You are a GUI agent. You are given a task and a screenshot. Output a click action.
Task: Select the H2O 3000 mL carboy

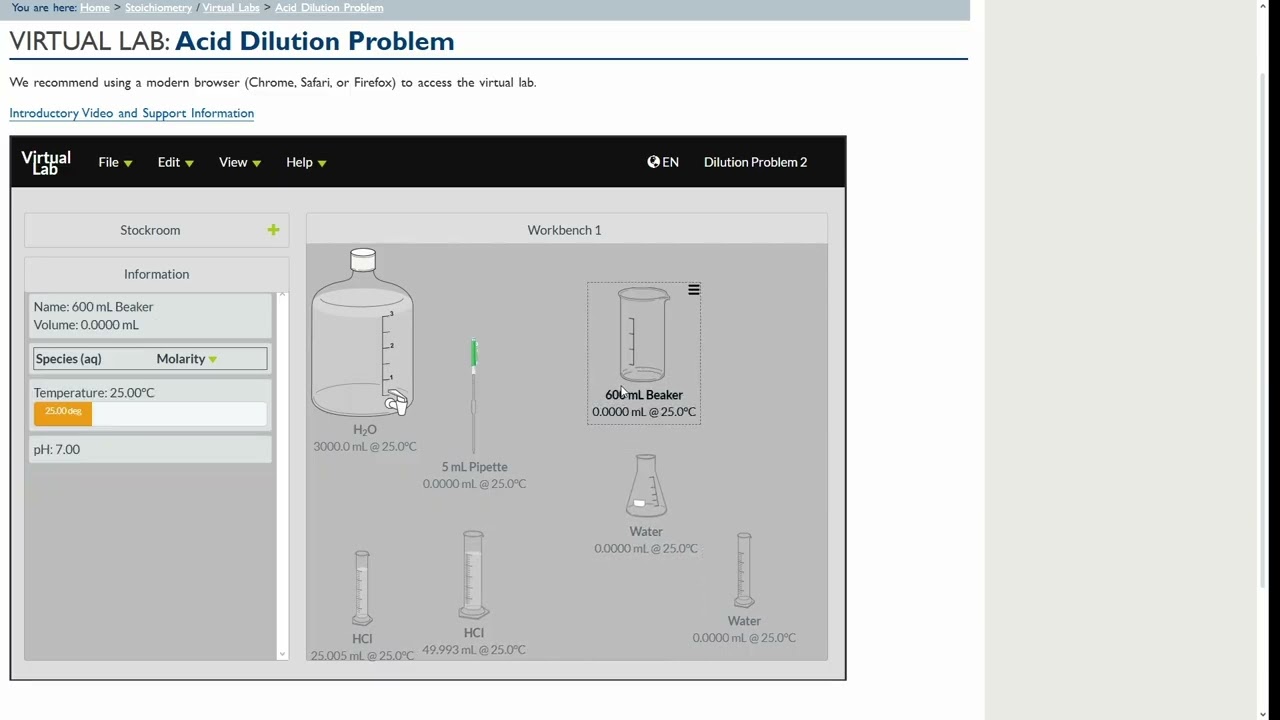(362, 333)
